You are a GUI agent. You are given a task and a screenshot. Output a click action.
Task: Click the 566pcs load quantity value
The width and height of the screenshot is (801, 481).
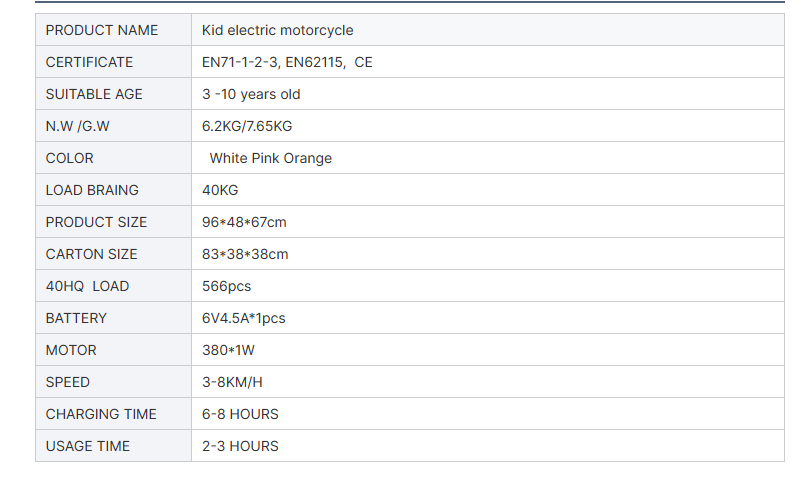pyautogui.click(x=227, y=286)
